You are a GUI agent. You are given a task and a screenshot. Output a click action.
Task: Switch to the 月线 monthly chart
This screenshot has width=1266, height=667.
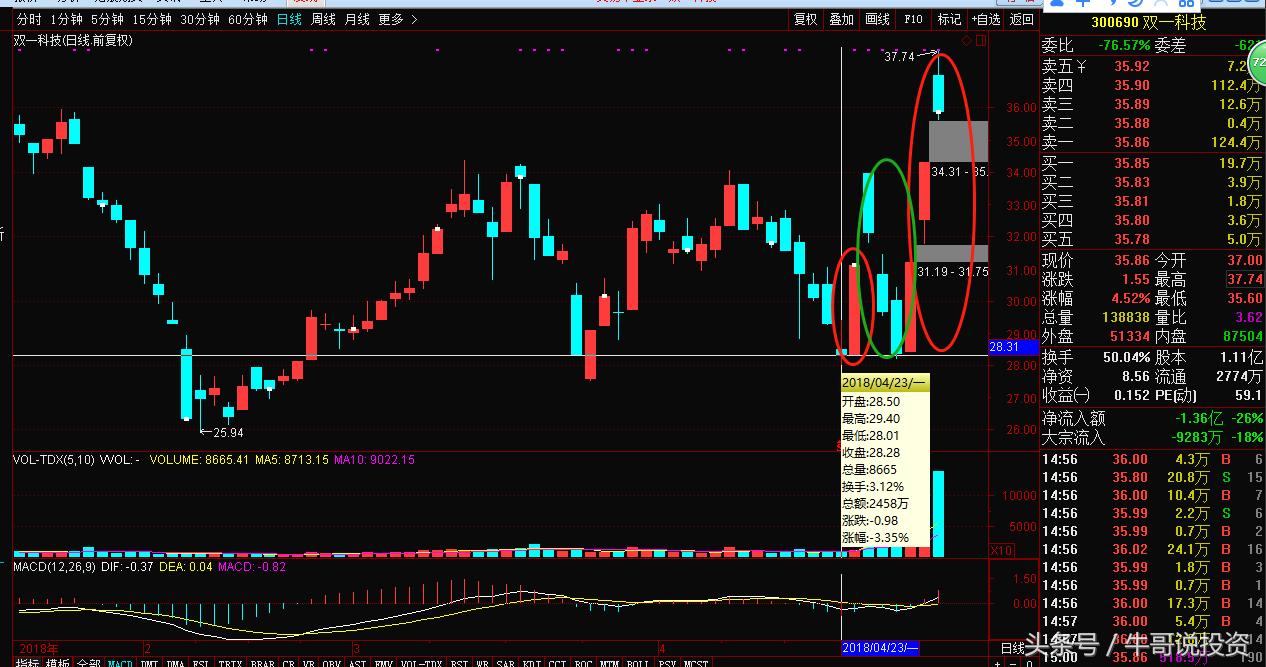357,20
